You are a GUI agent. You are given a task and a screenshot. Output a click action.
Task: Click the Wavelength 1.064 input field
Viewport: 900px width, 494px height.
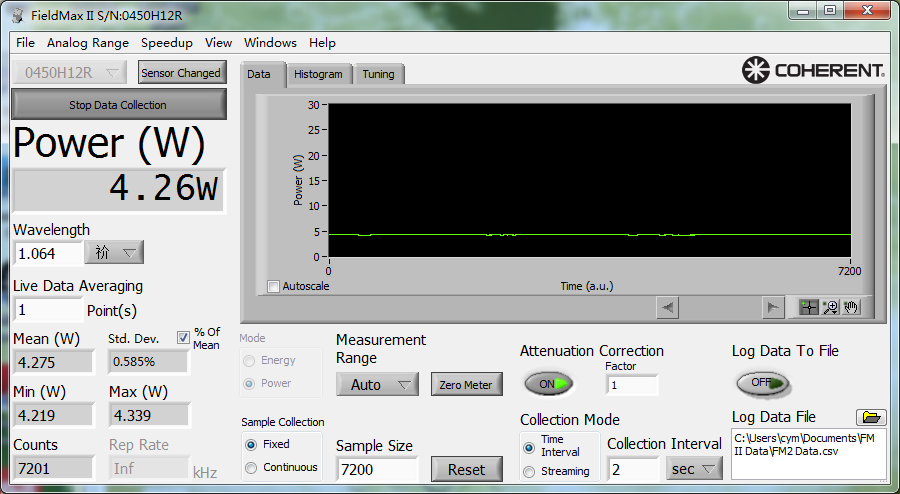[48, 254]
